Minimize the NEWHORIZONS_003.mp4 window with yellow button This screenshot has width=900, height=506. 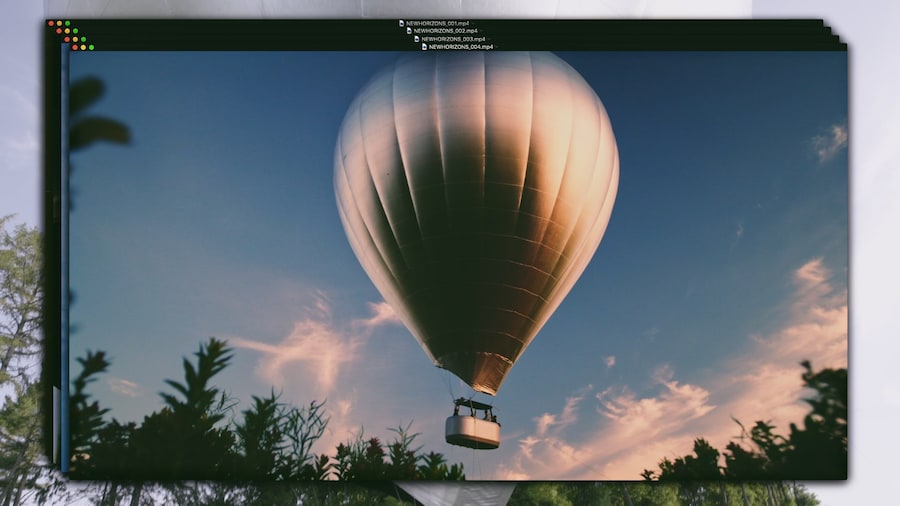tap(75, 39)
